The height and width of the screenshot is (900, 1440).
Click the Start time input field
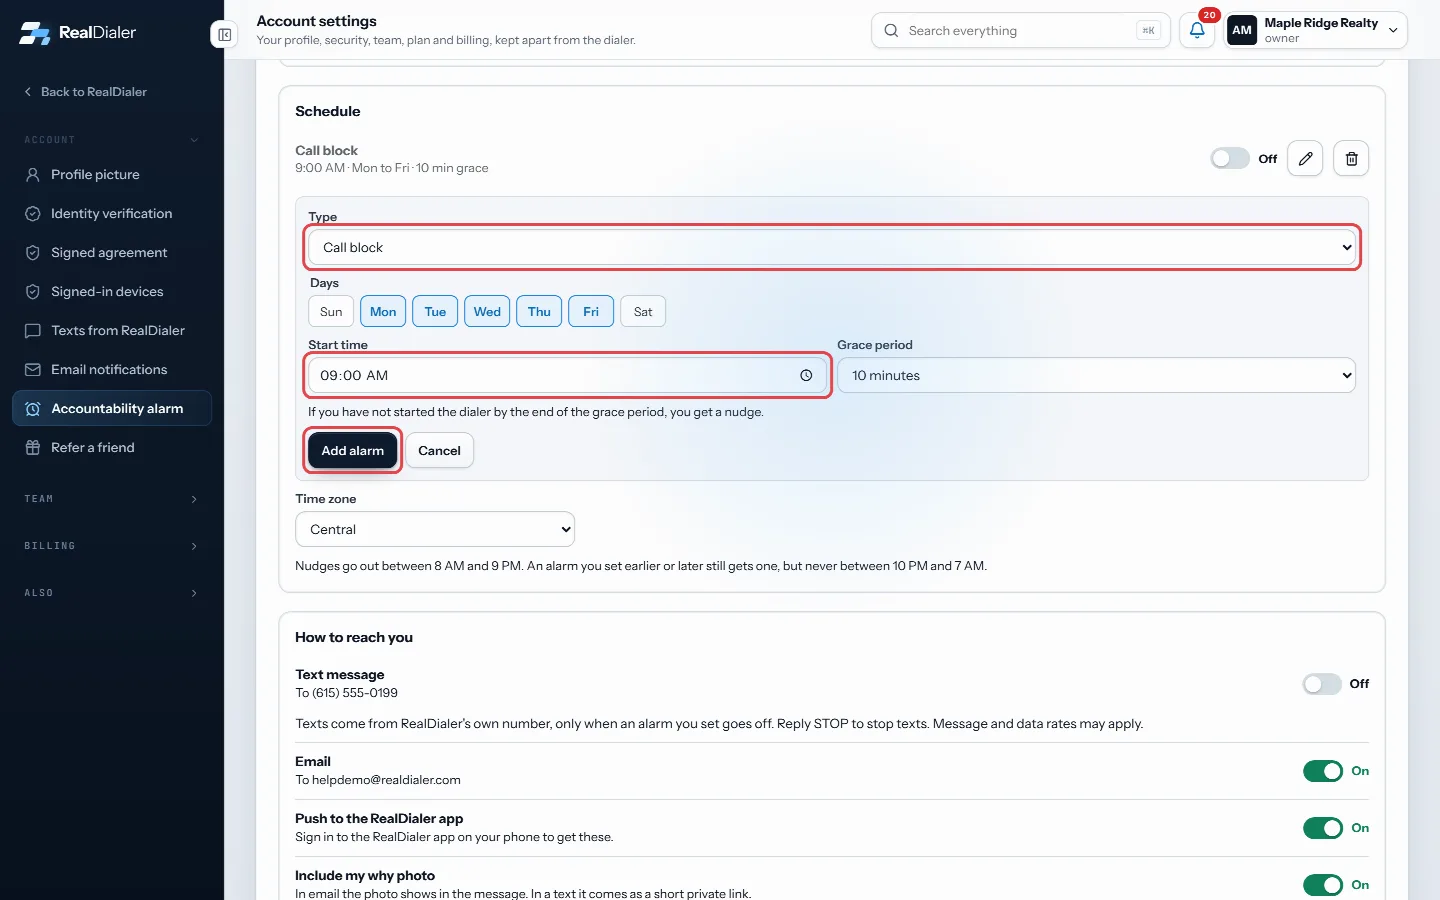pyautogui.click(x=567, y=375)
